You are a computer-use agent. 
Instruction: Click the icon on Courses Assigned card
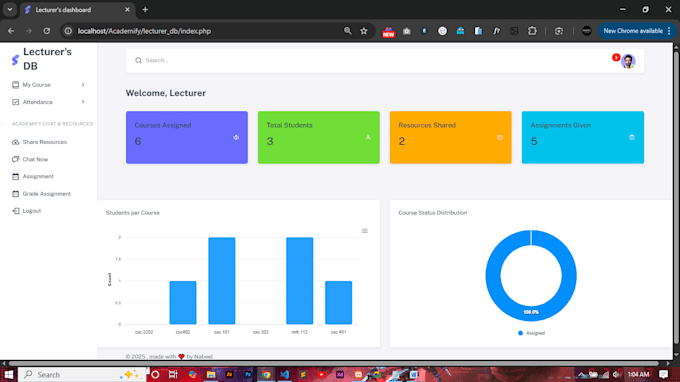pyautogui.click(x=236, y=137)
